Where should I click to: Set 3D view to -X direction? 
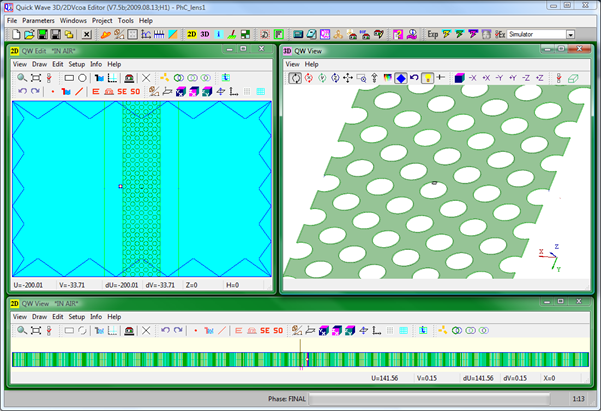(x=472, y=78)
